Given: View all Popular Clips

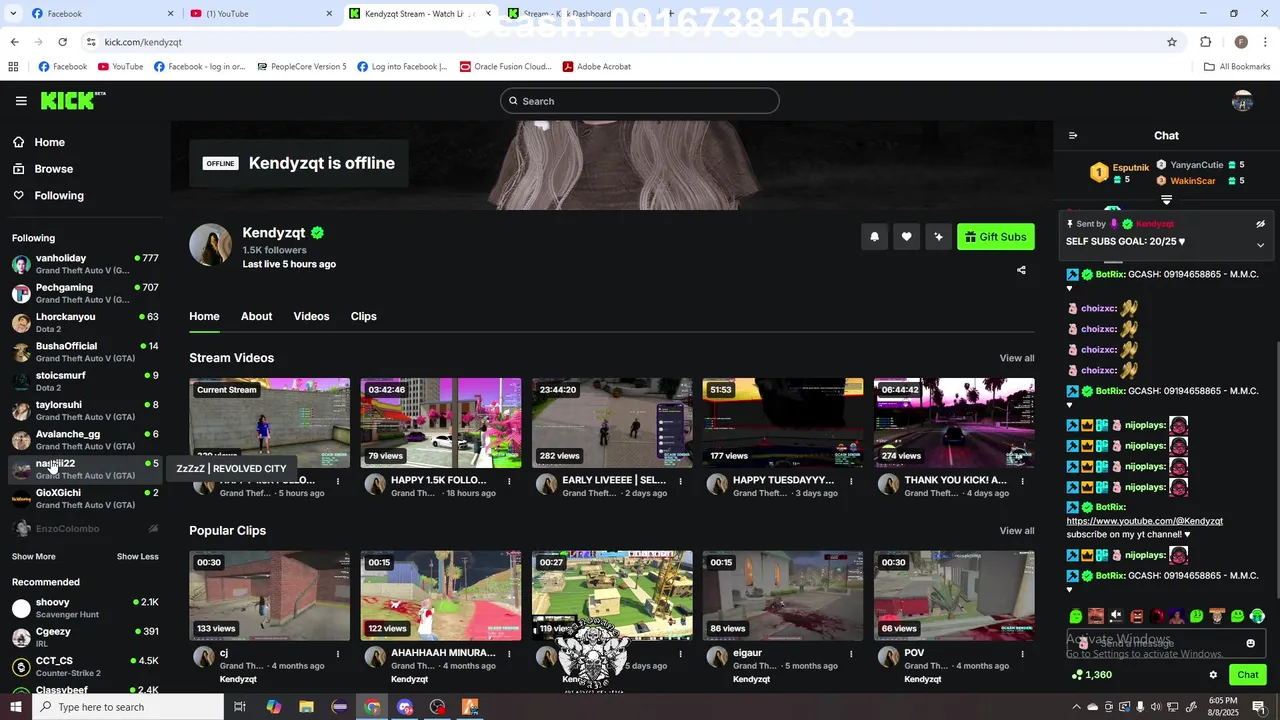Looking at the screenshot, I should 1016,531.
